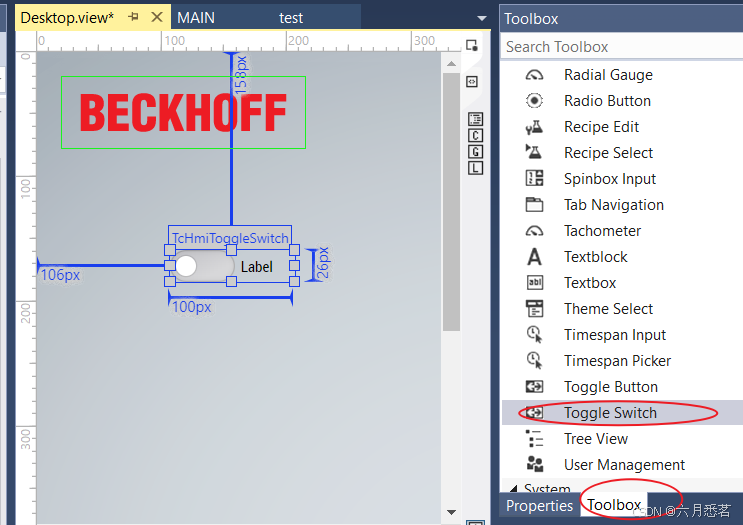
Task: Select User Management text in Toolbox
Action: (624, 465)
